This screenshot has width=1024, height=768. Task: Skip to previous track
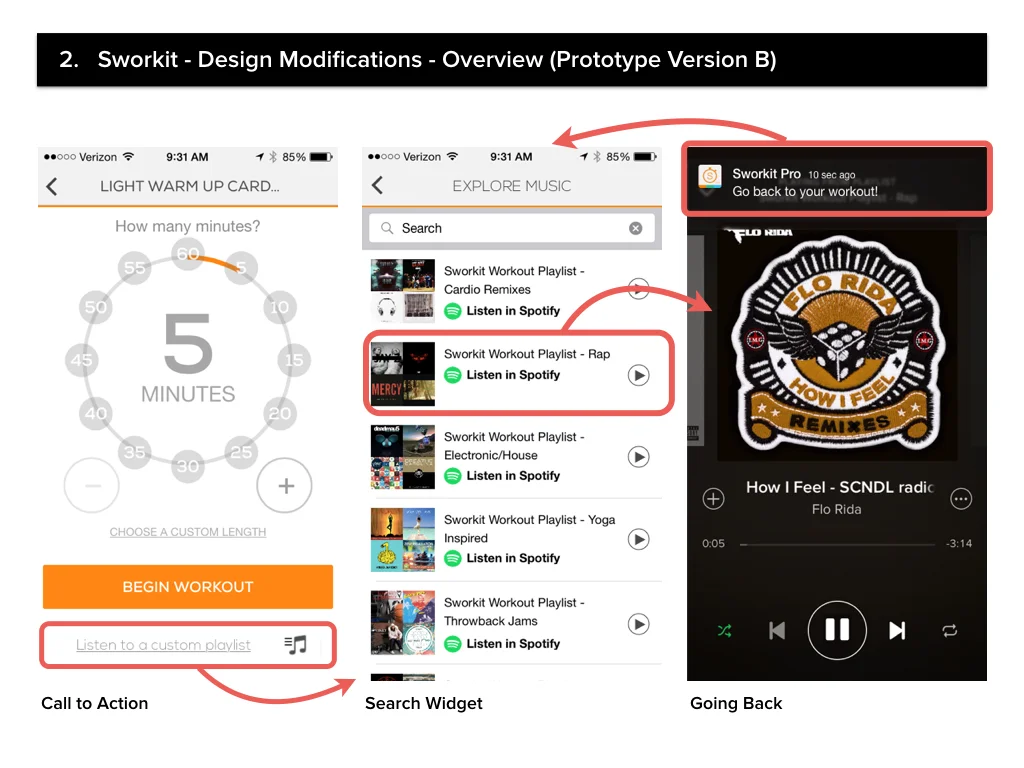coord(777,631)
